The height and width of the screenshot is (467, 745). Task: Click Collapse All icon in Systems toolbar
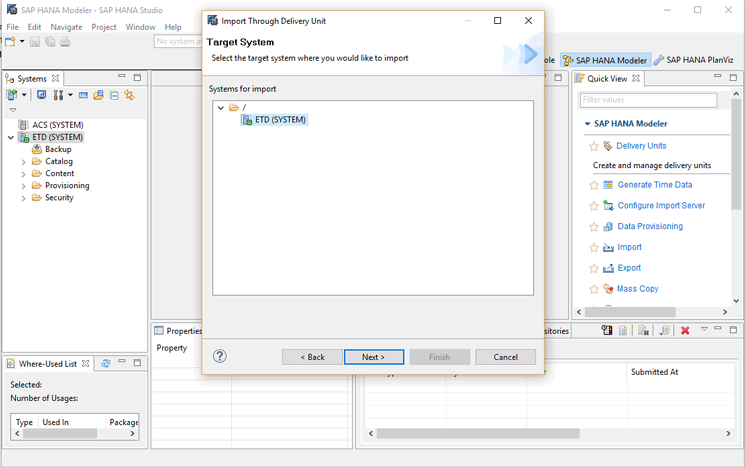click(x=114, y=95)
